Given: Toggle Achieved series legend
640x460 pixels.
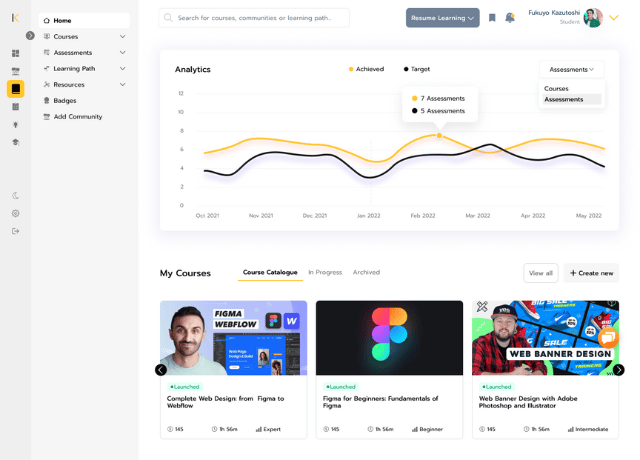Looking at the screenshot, I should [x=366, y=69].
